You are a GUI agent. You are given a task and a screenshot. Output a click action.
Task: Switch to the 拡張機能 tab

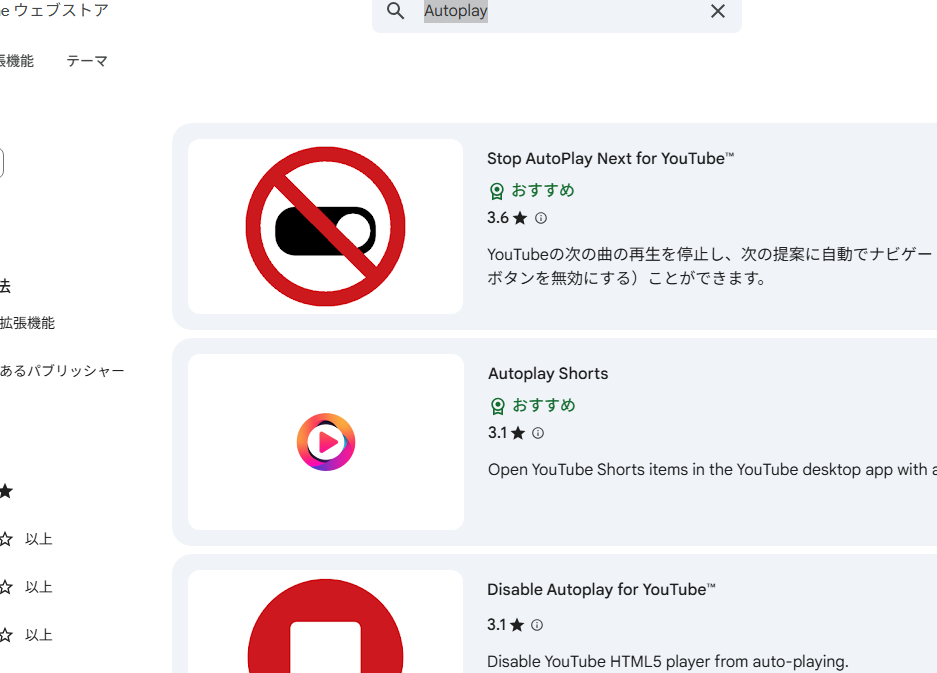17,61
